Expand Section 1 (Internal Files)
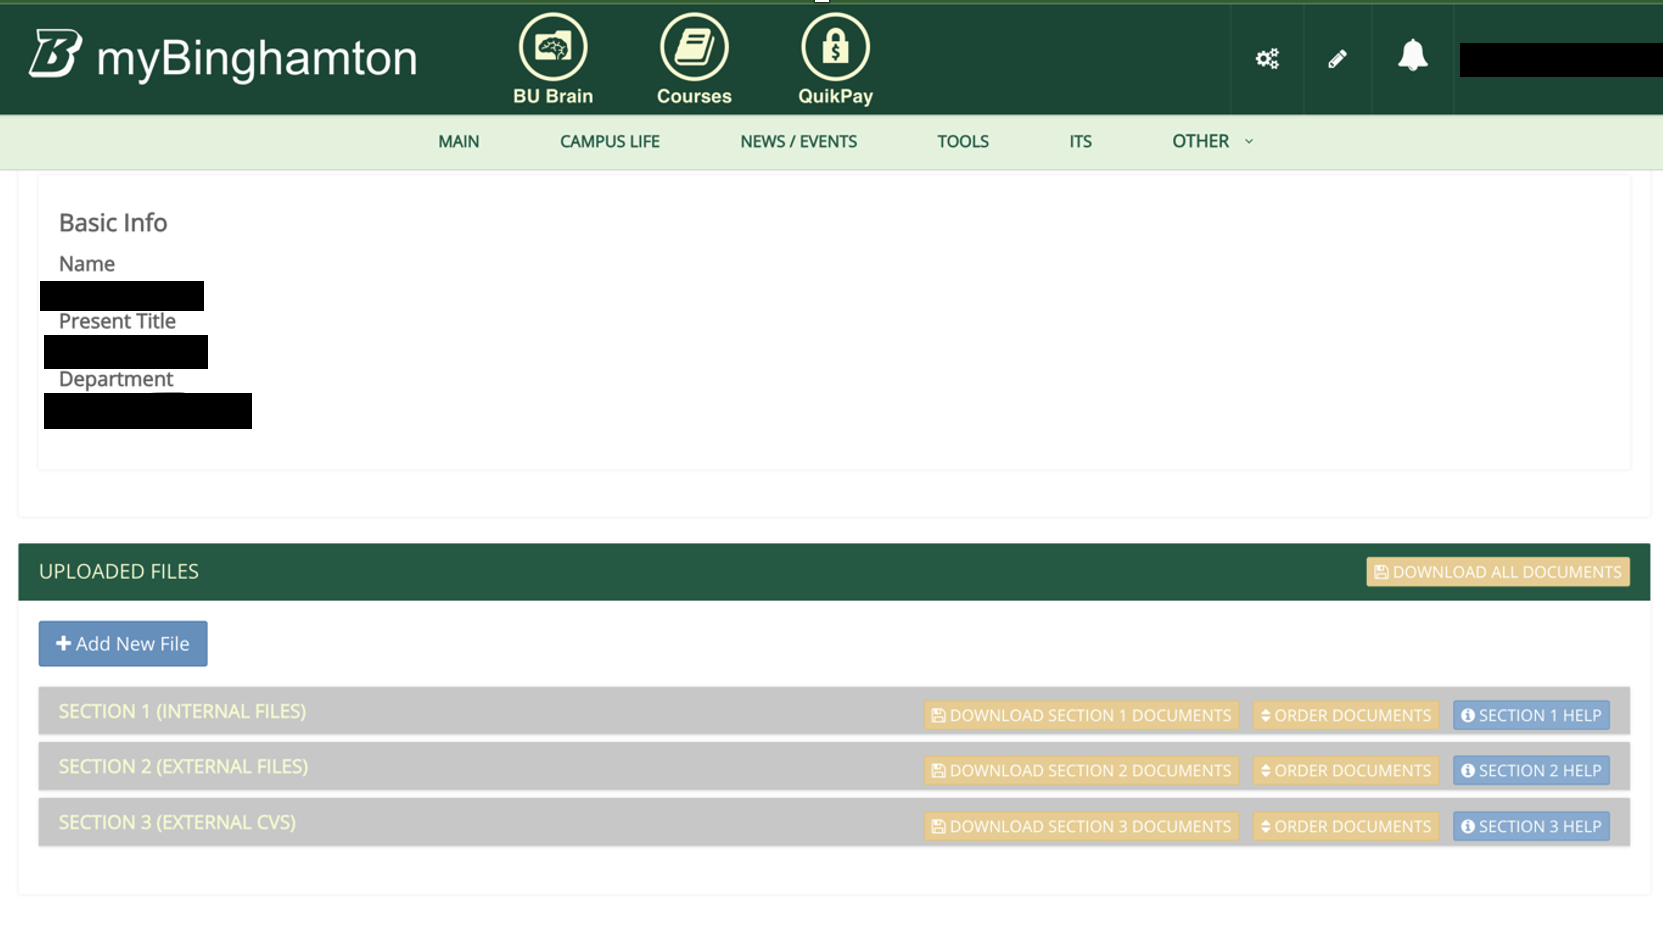Viewport: 1663px width, 939px height. [182, 711]
